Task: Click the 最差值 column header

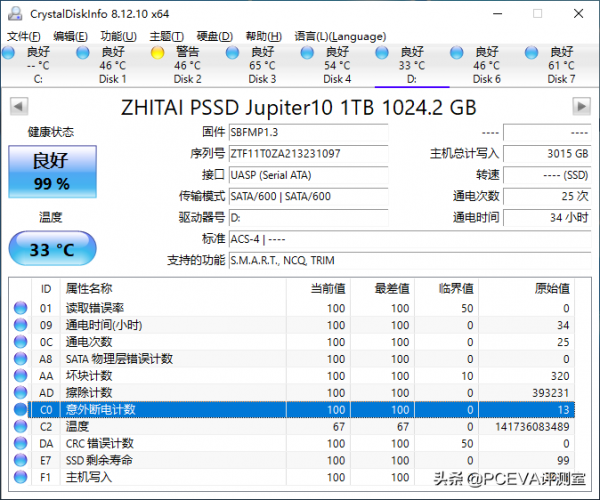Action: (x=382, y=288)
